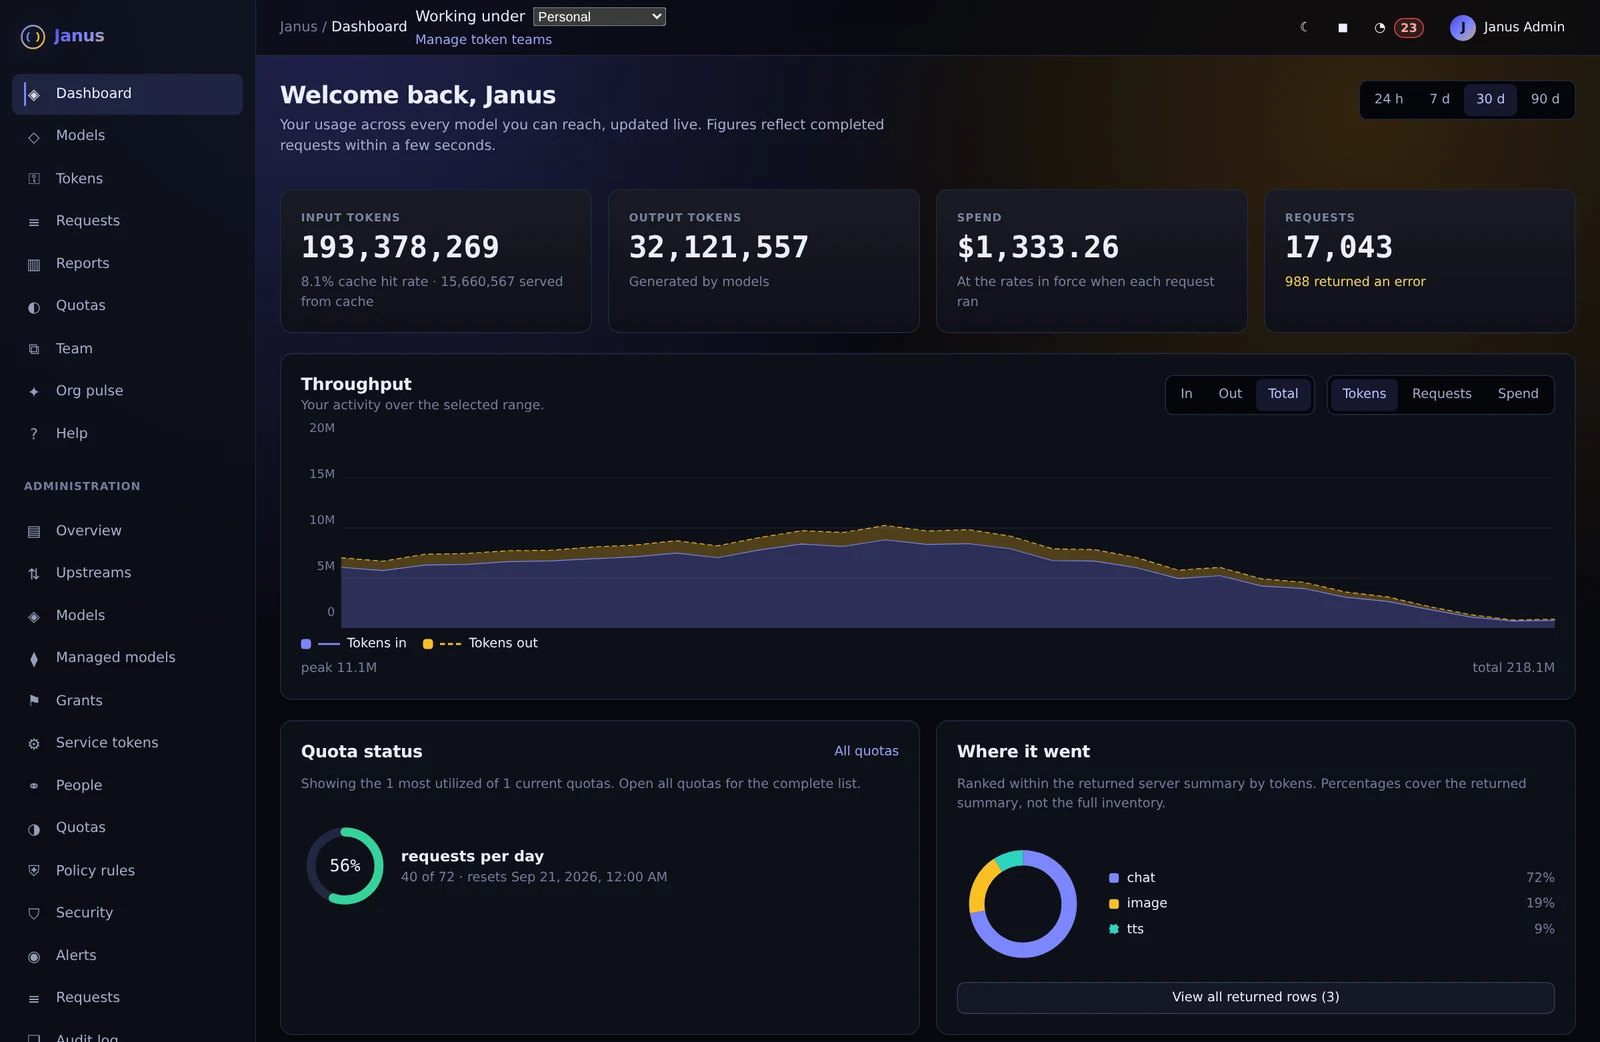This screenshot has height=1042, width=1600.
Task: Open the Administration Overview icon
Action: [34, 531]
